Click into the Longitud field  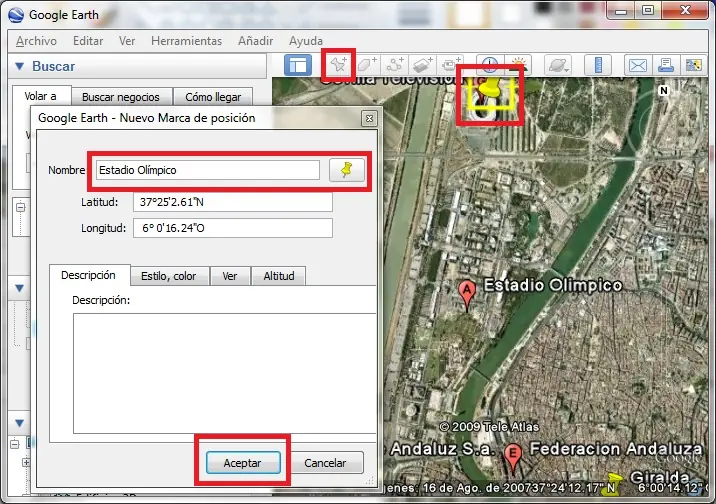tap(233, 228)
